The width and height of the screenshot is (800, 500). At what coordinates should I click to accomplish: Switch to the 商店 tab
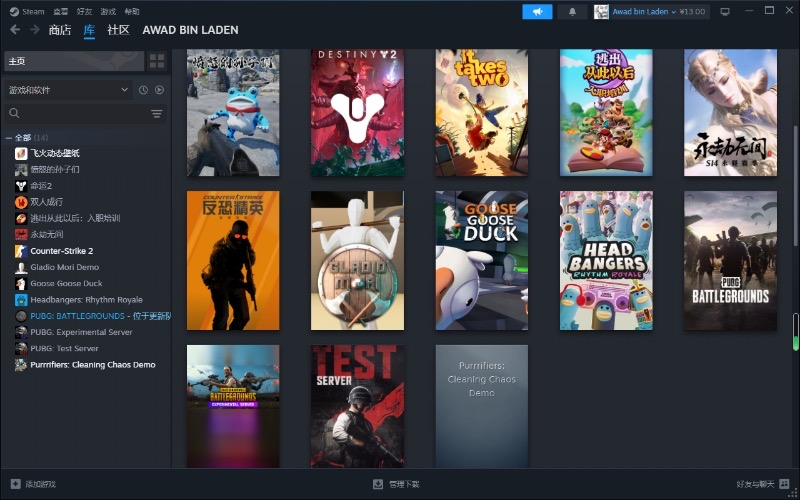pyautogui.click(x=60, y=30)
